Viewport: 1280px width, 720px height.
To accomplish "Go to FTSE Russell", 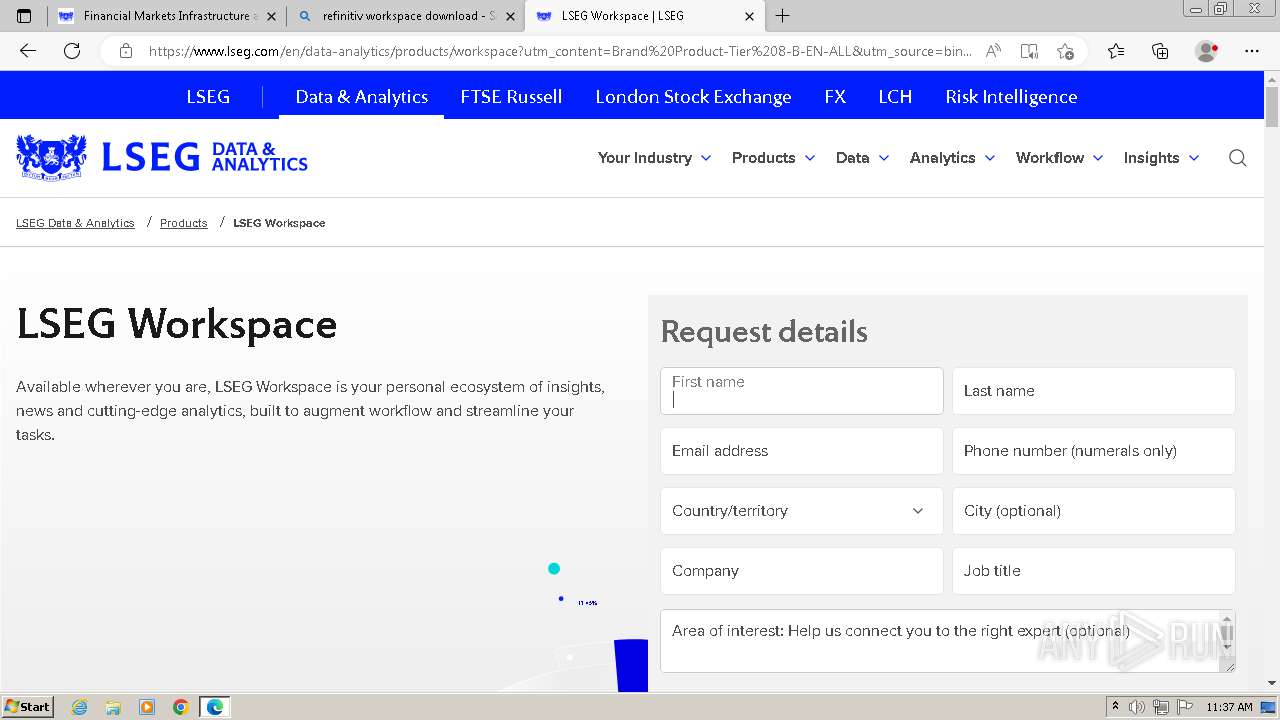I will coord(511,97).
